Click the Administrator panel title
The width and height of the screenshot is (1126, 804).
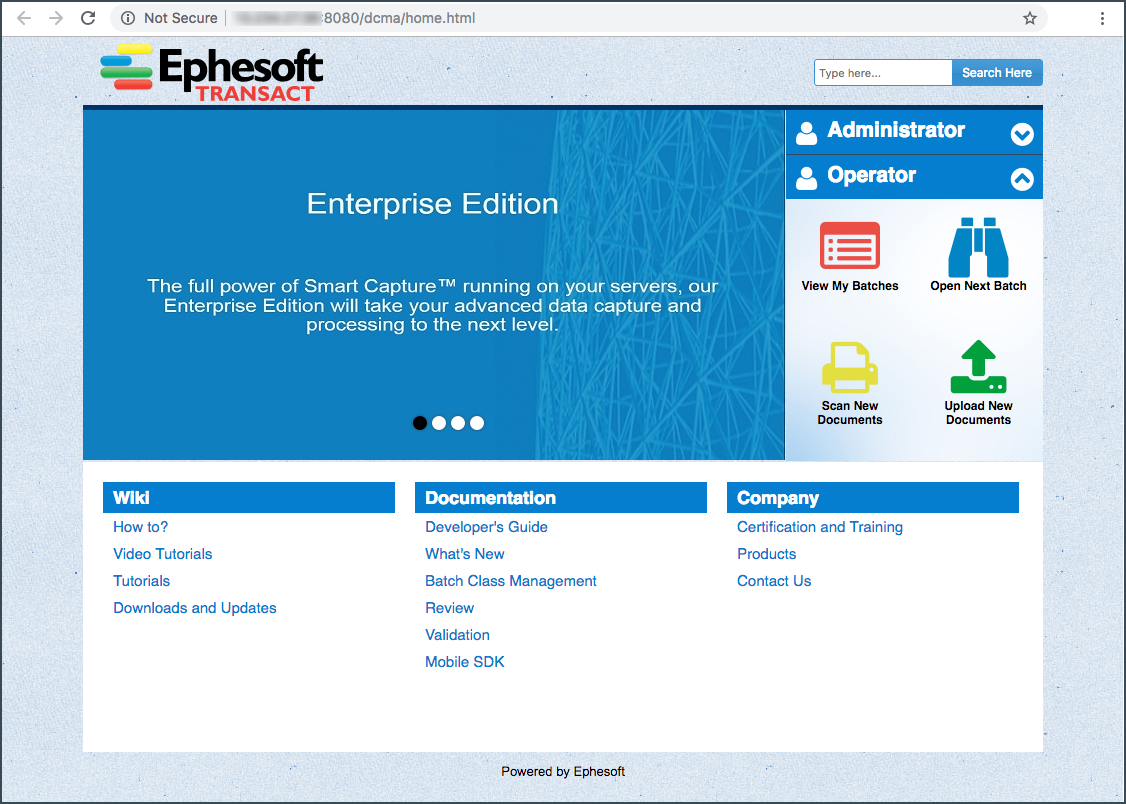[896, 130]
